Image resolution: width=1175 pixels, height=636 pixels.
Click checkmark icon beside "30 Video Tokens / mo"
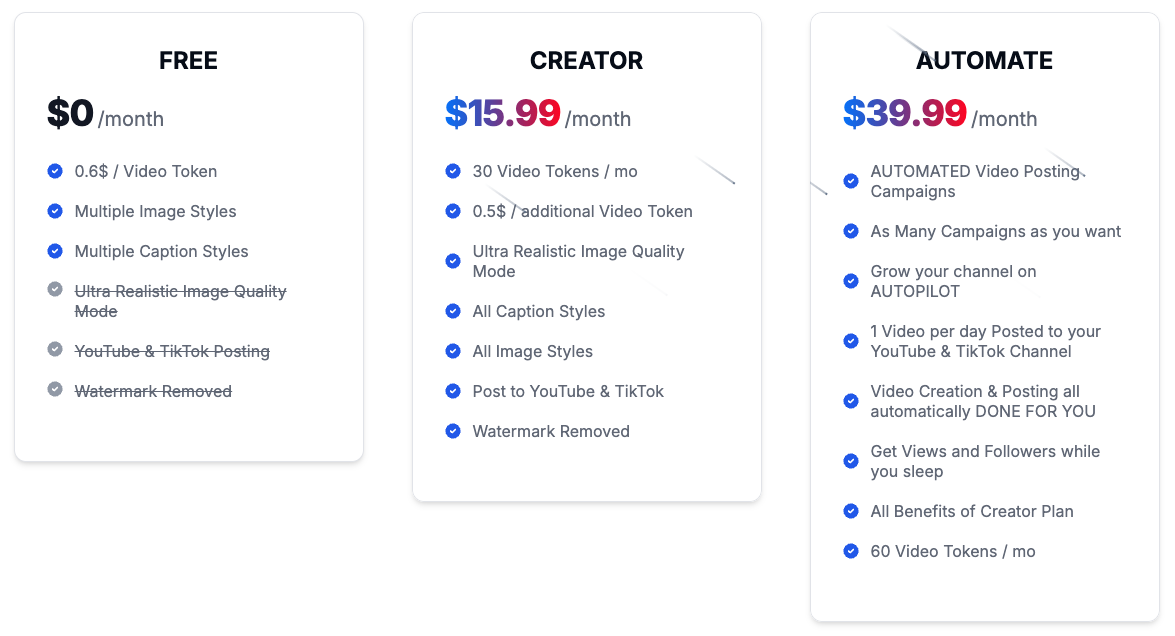(453, 171)
